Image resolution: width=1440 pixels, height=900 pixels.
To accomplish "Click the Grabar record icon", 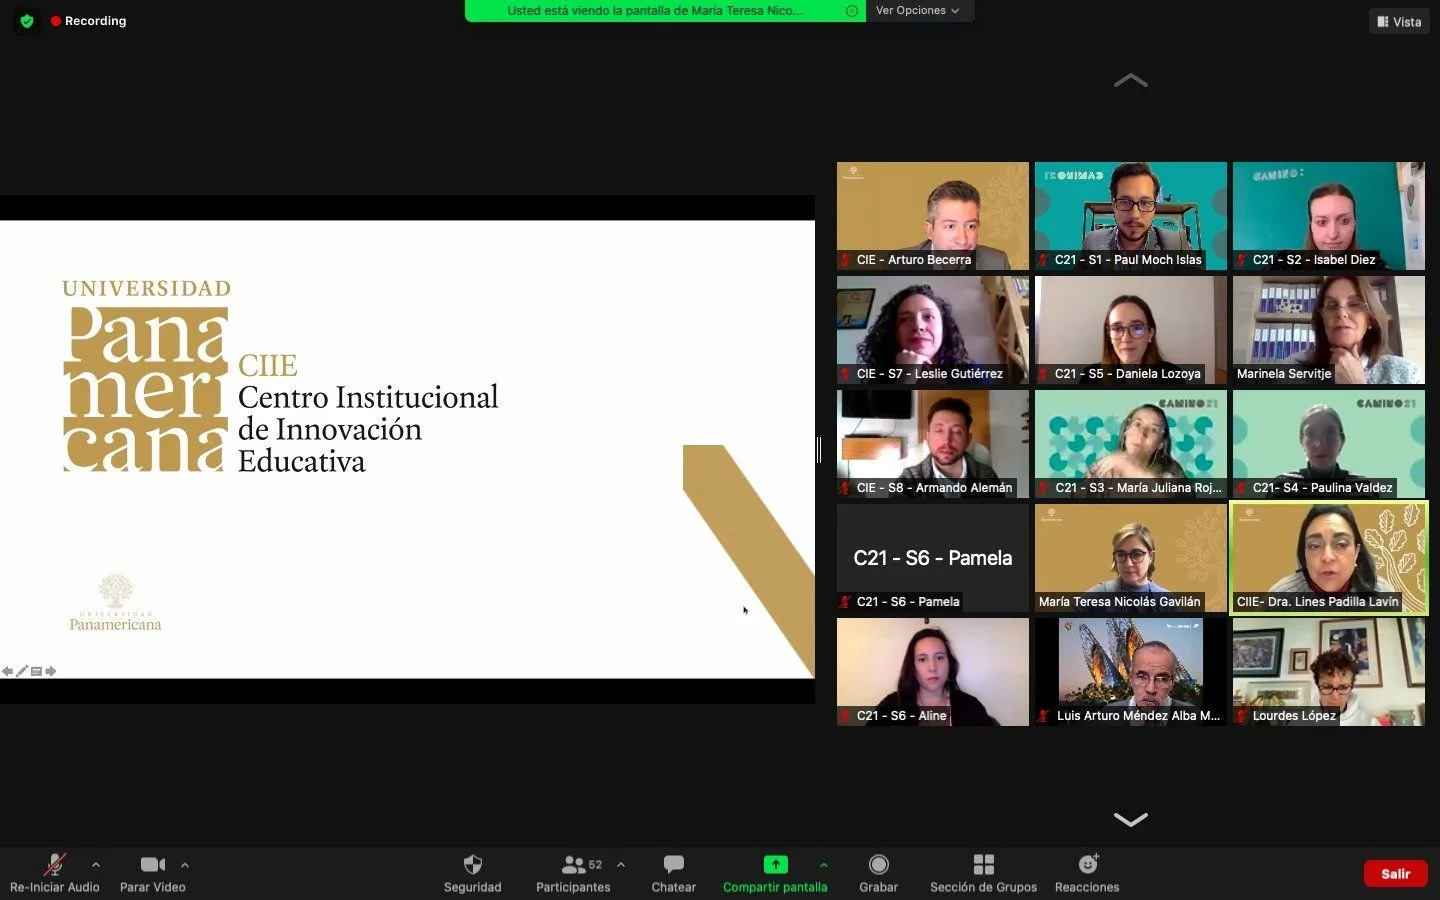I will pyautogui.click(x=879, y=864).
